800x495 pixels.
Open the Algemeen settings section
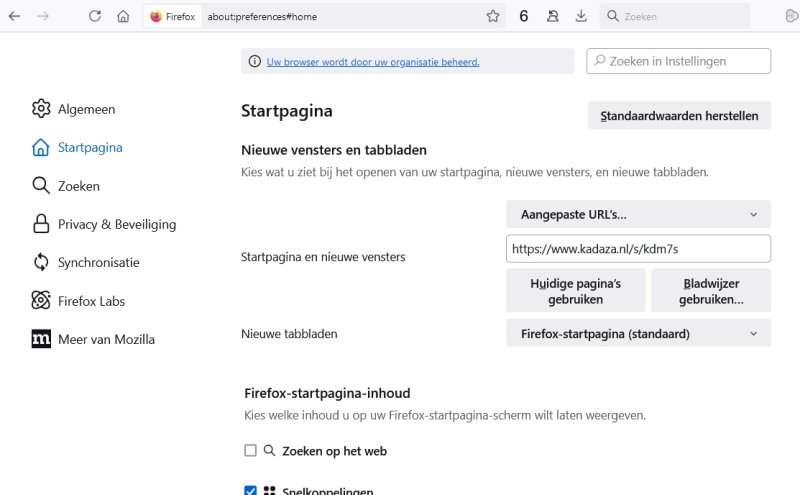[x=85, y=109]
